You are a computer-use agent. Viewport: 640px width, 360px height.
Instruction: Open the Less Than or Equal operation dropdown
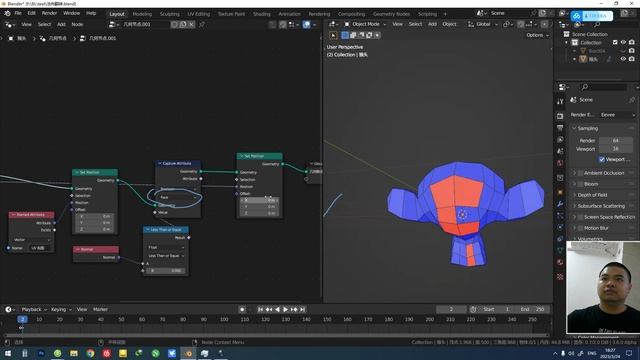(166, 256)
